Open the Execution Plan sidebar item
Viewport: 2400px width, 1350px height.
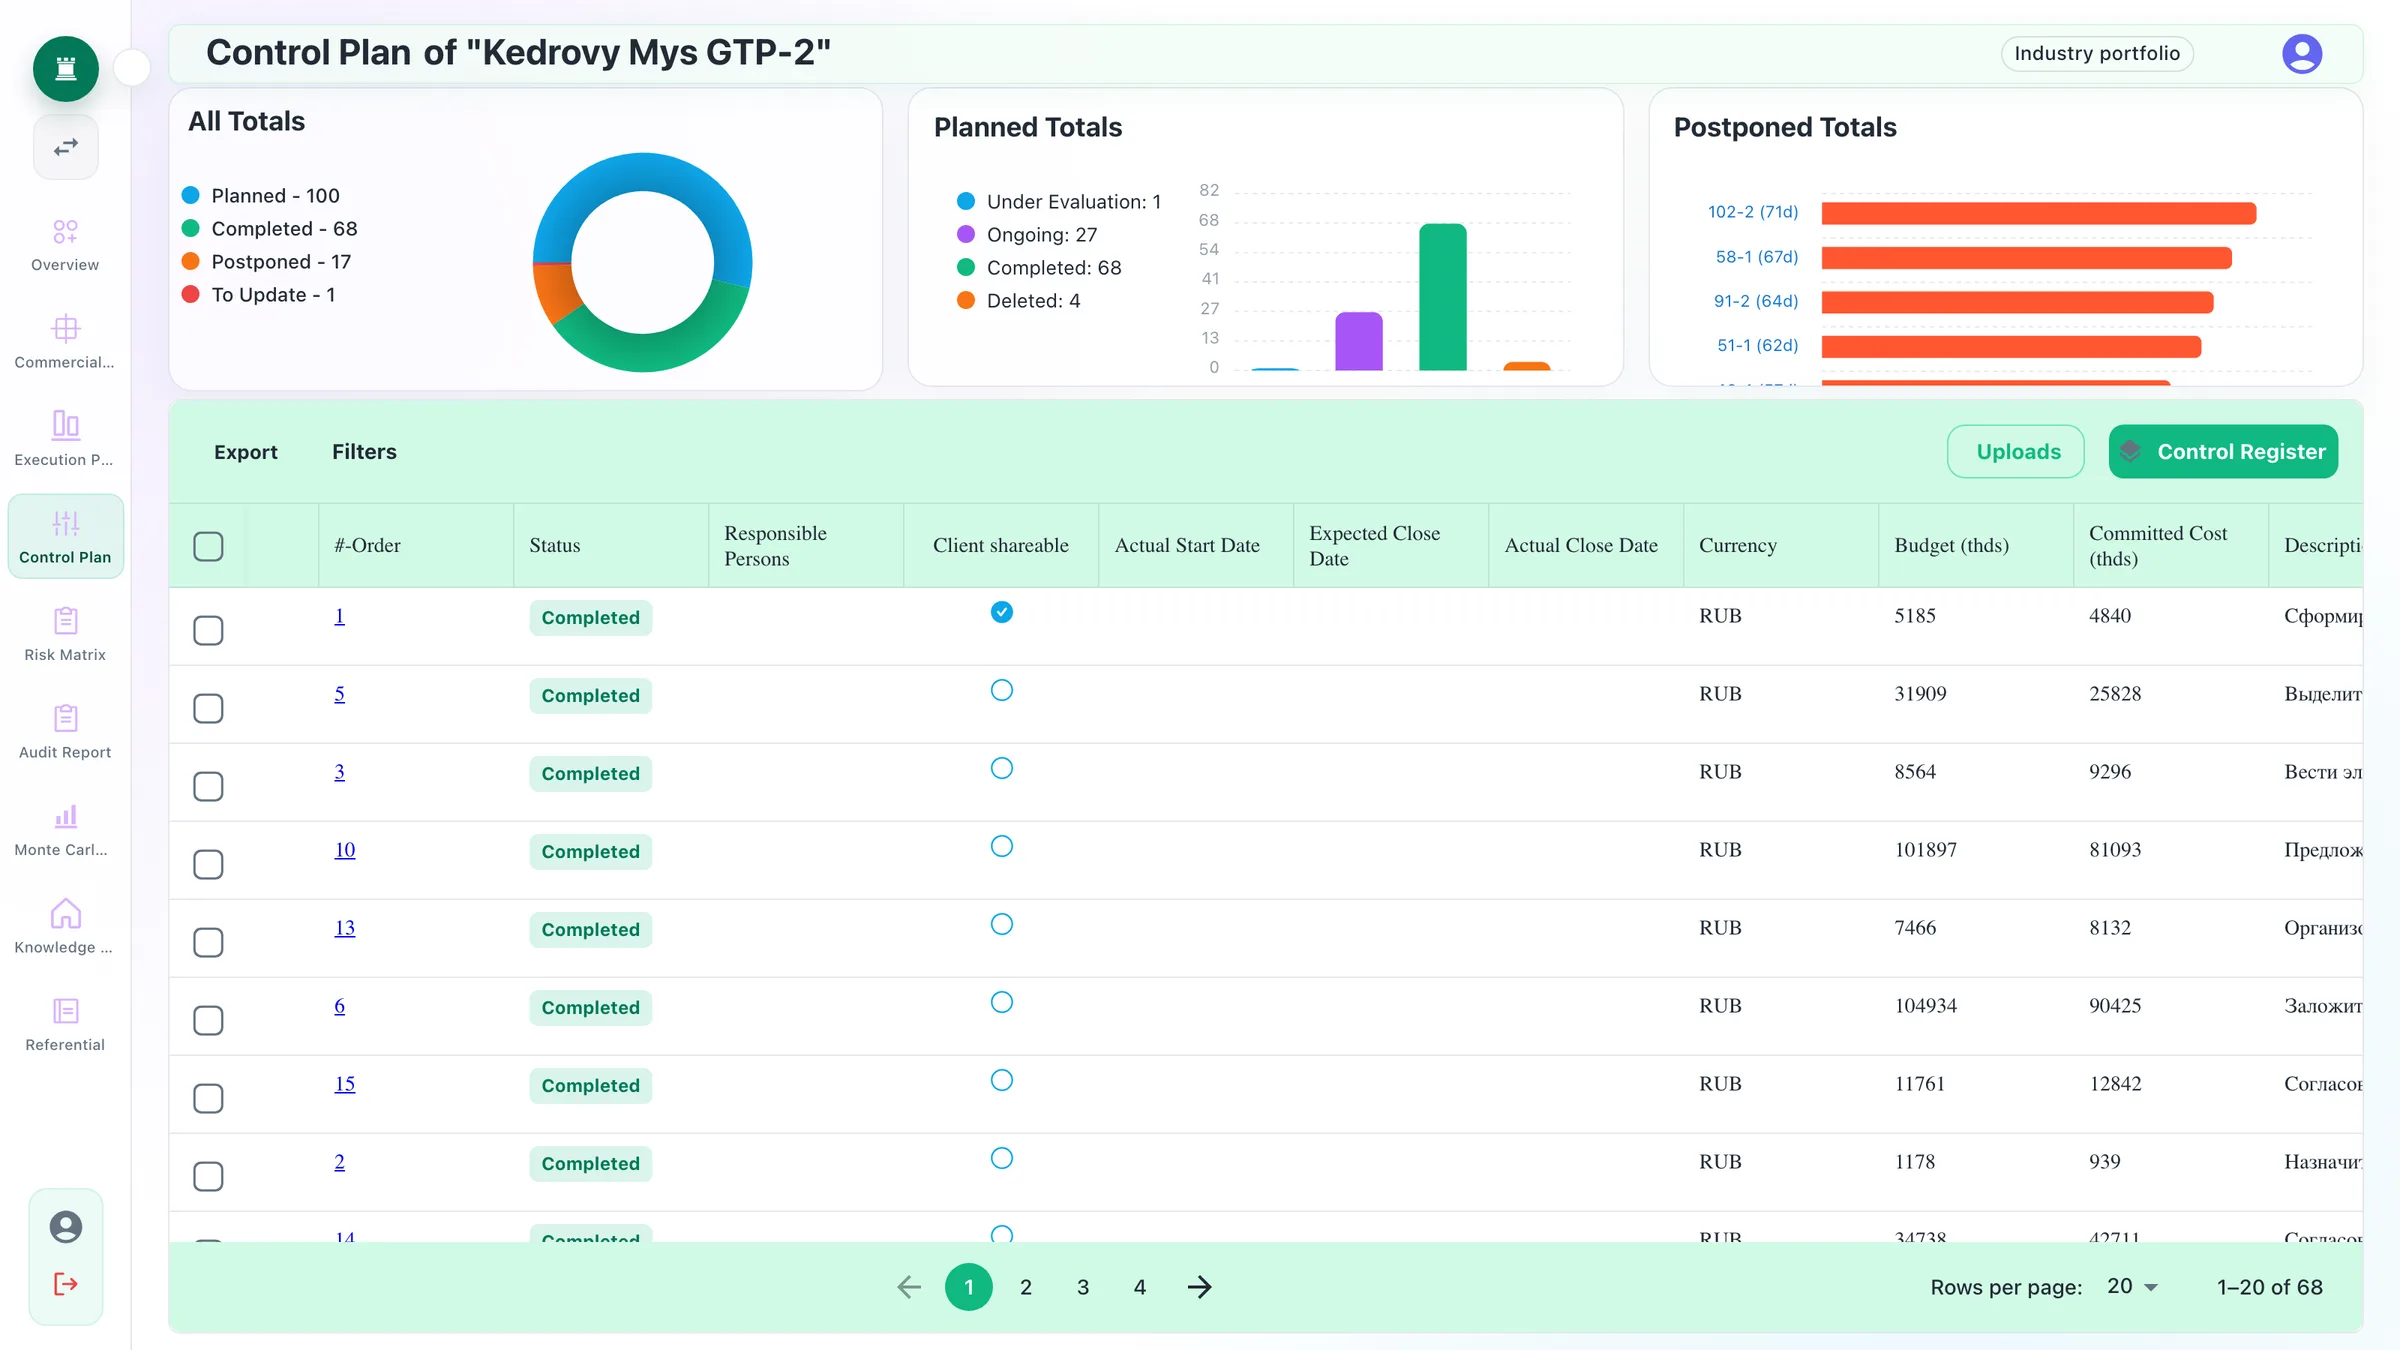tap(65, 440)
